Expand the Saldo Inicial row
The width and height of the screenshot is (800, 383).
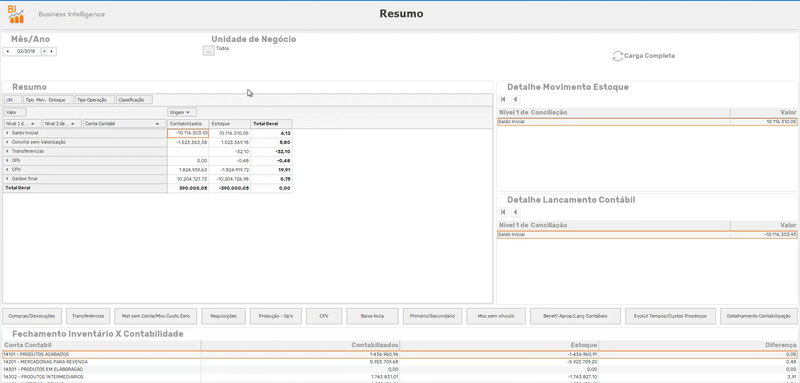click(7, 133)
